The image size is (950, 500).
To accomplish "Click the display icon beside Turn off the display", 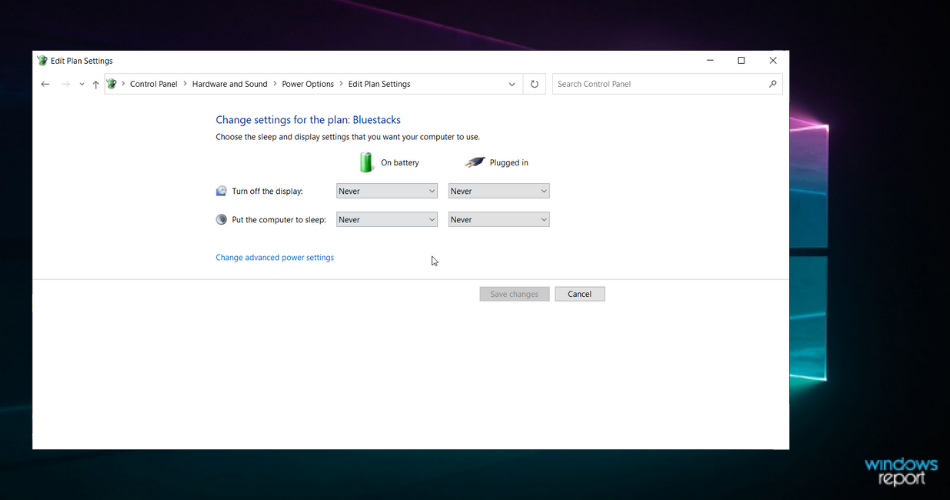I will (221, 191).
